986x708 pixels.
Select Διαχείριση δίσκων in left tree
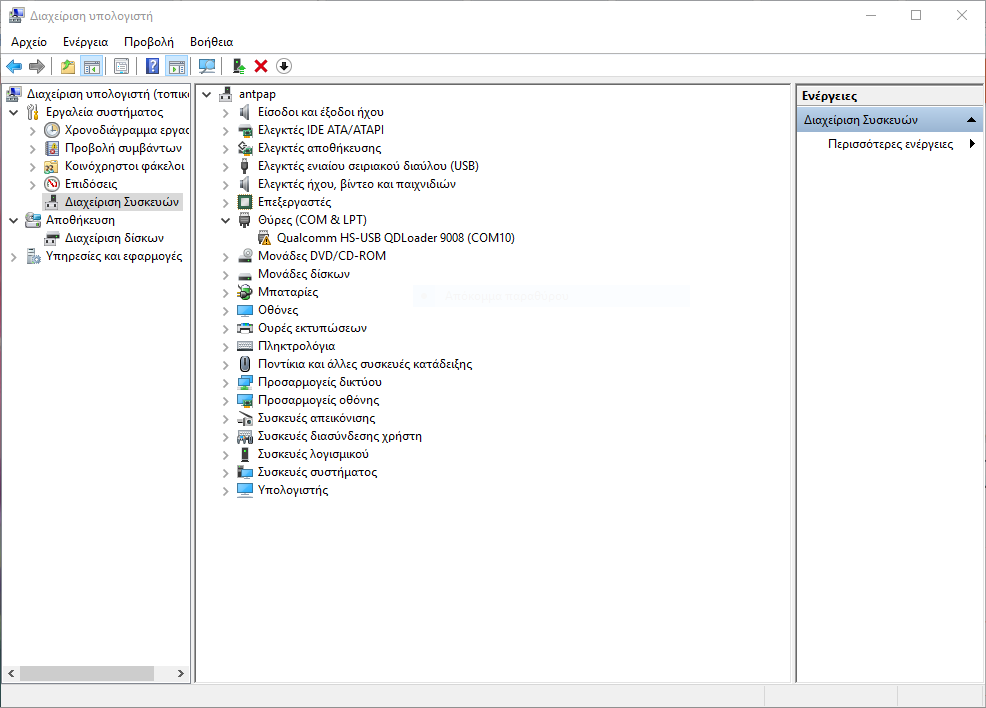[x=114, y=238]
